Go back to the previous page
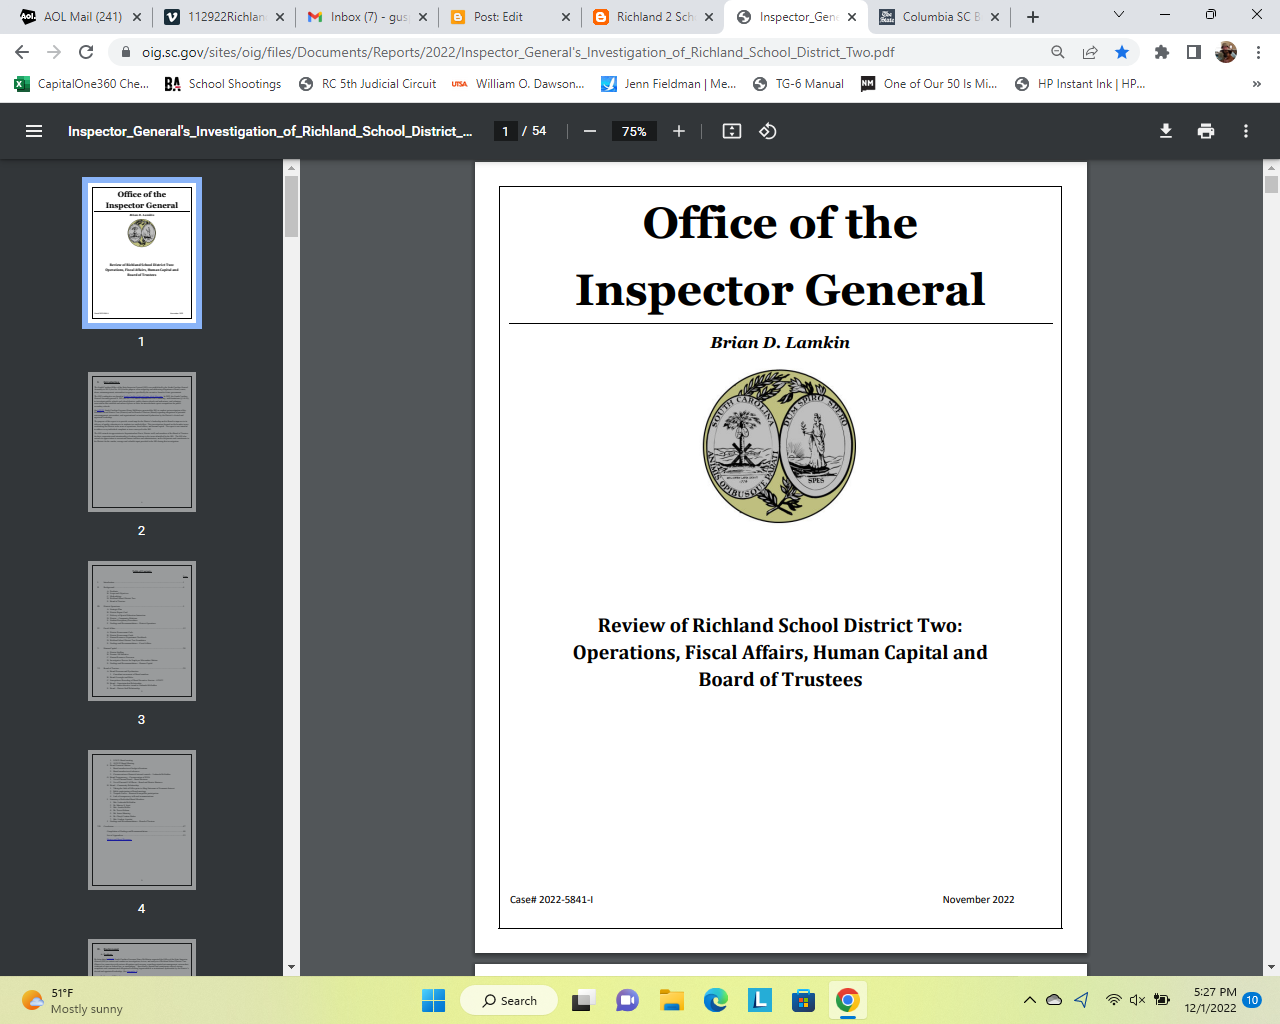The height and width of the screenshot is (1024, 1280). coord(22,52)
